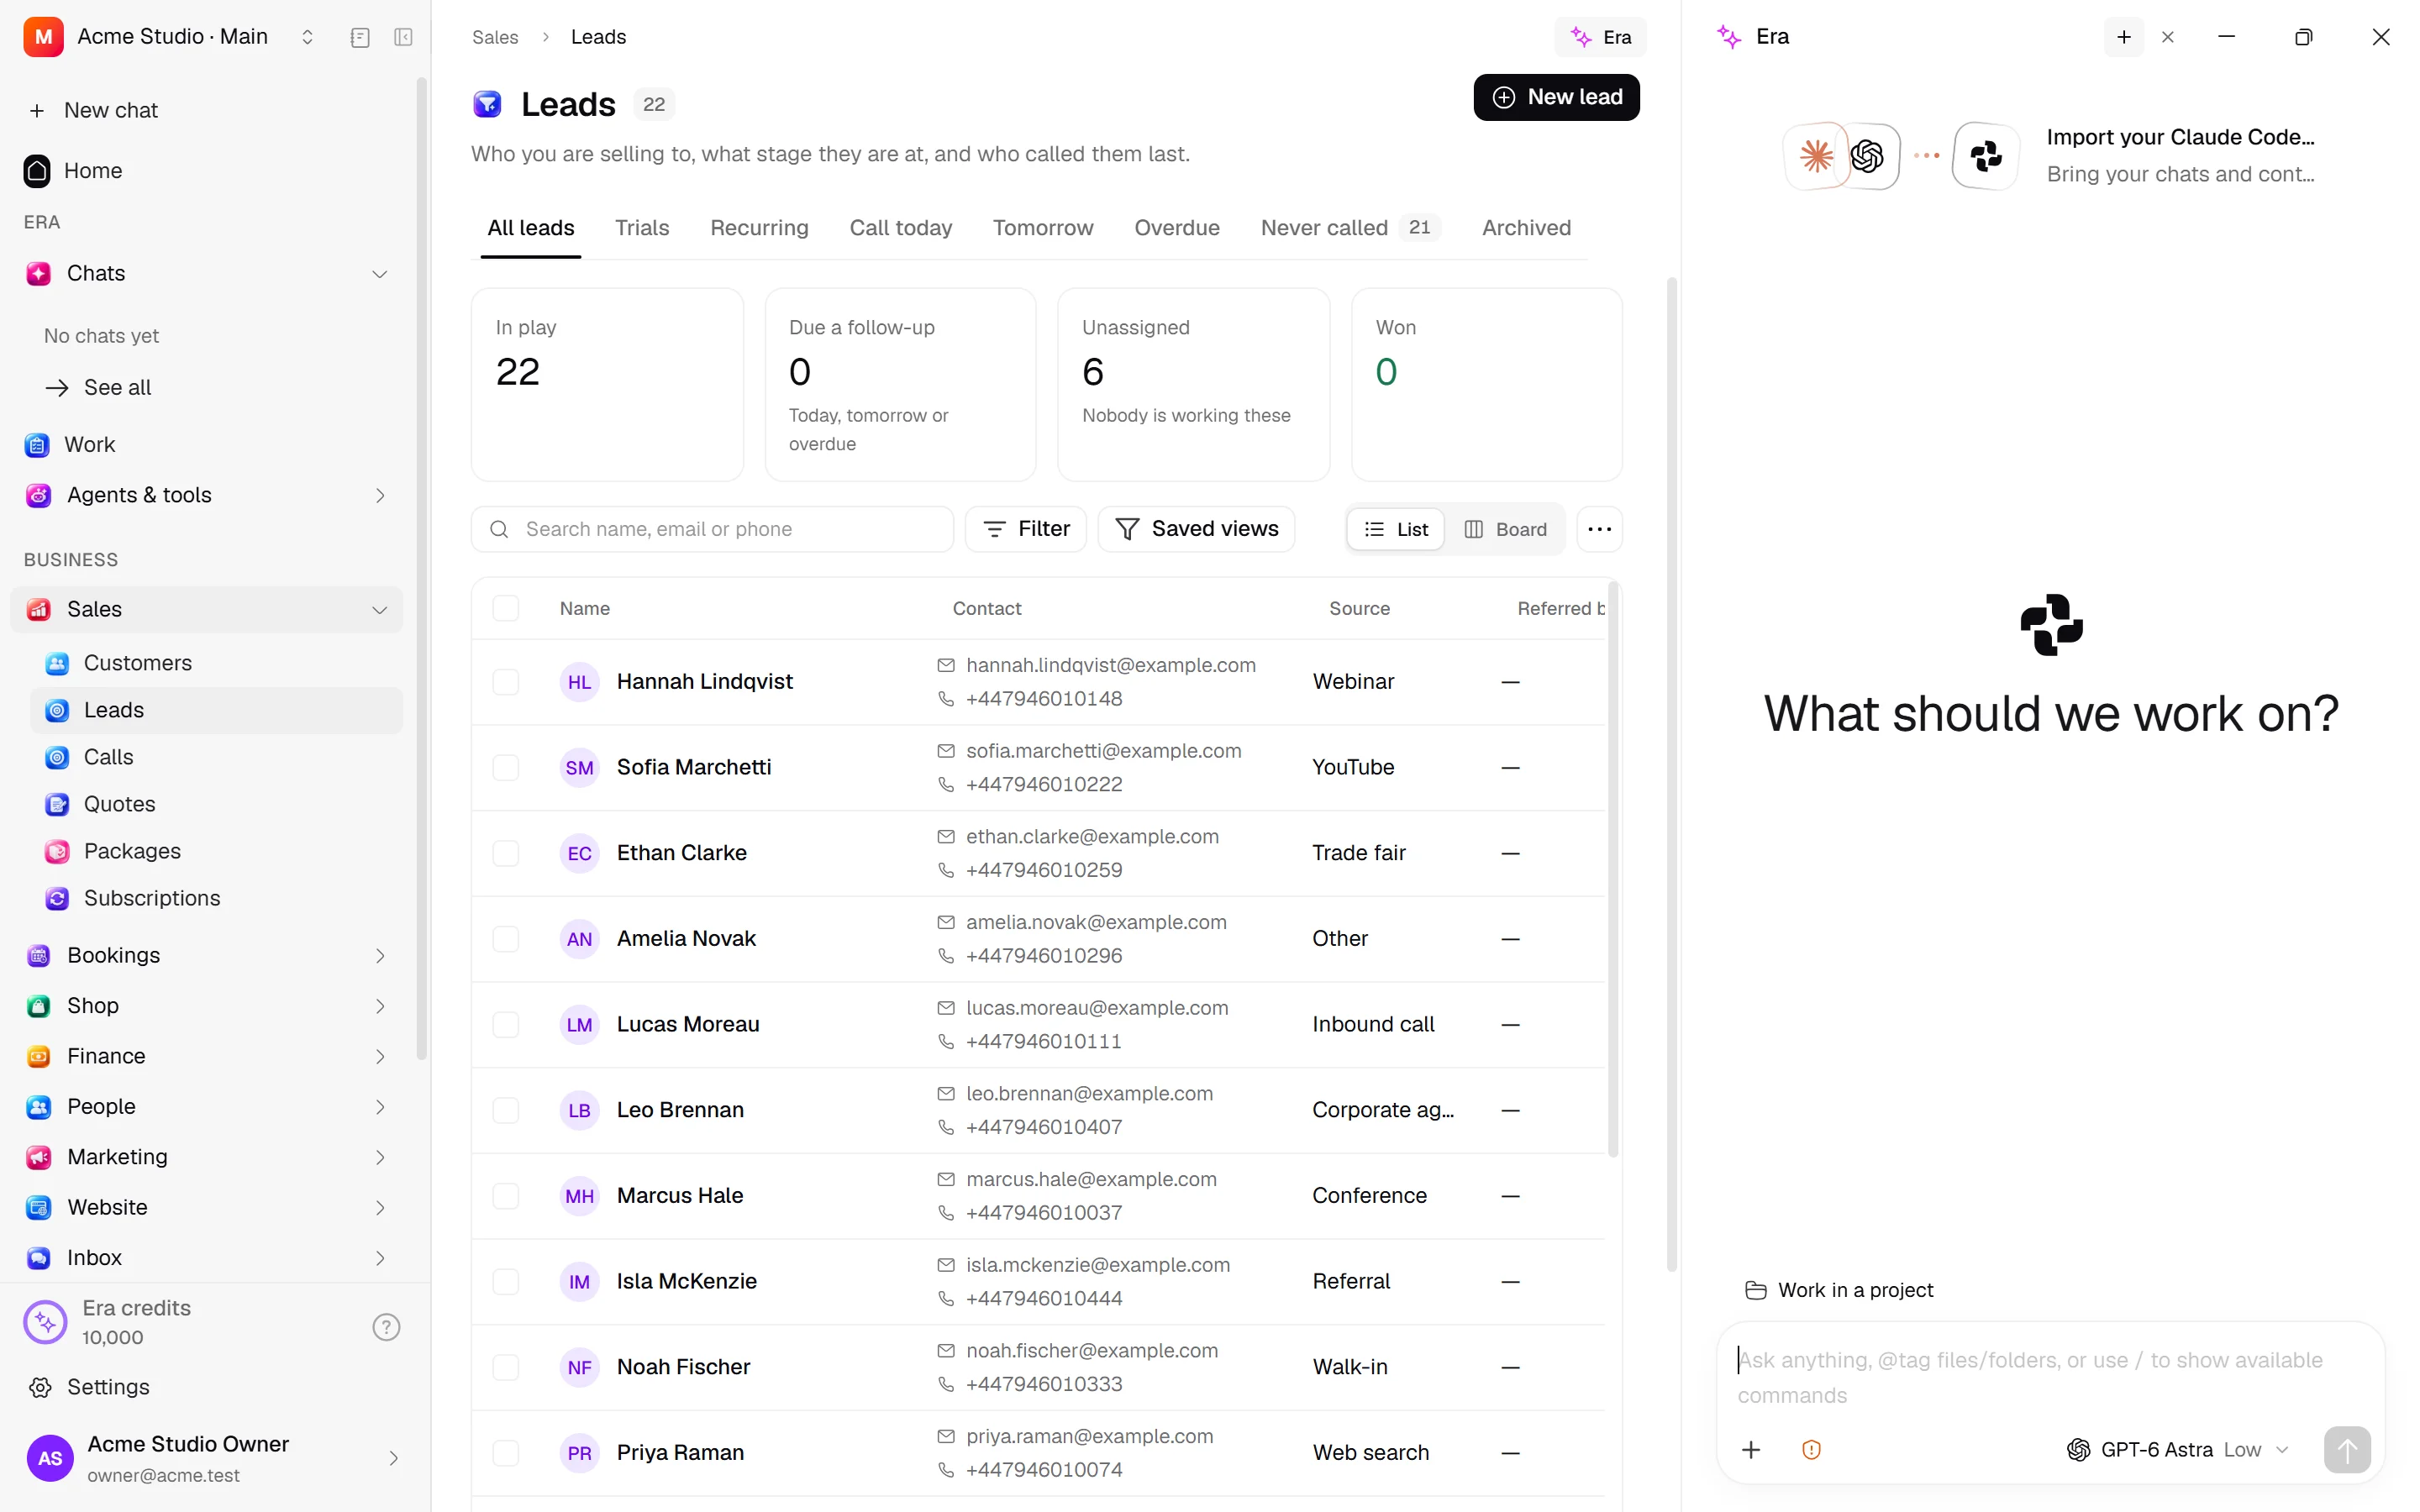The width and height of the screenshot is (2420, 1512).
Task: Switch to the Overdue tab
Action: pos(1176,228)
